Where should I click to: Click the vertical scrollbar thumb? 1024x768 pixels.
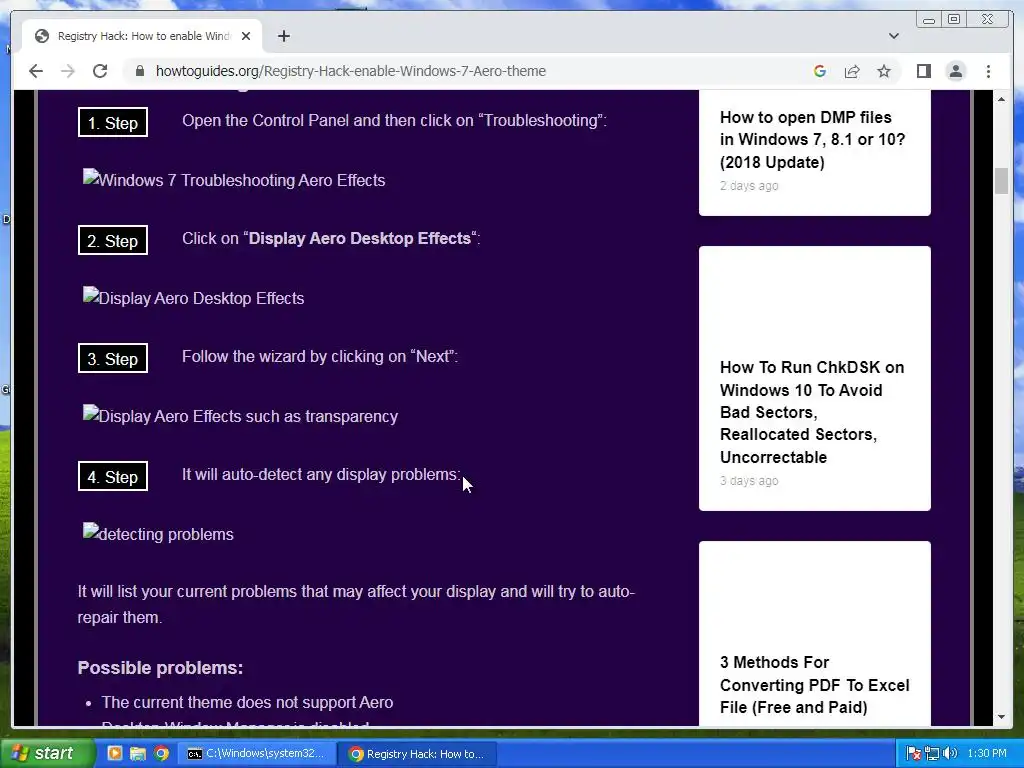pyautogui.click(x=1001, y=181)
